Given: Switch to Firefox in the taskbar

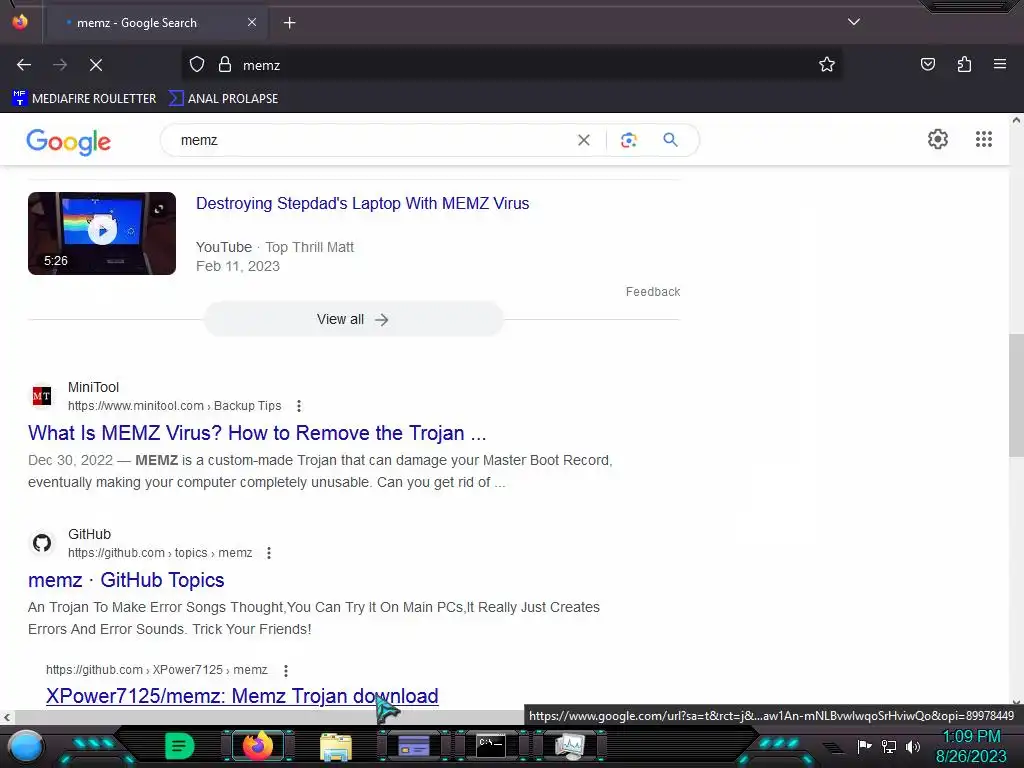Looking at the screenshot, I should click(257, 746).
